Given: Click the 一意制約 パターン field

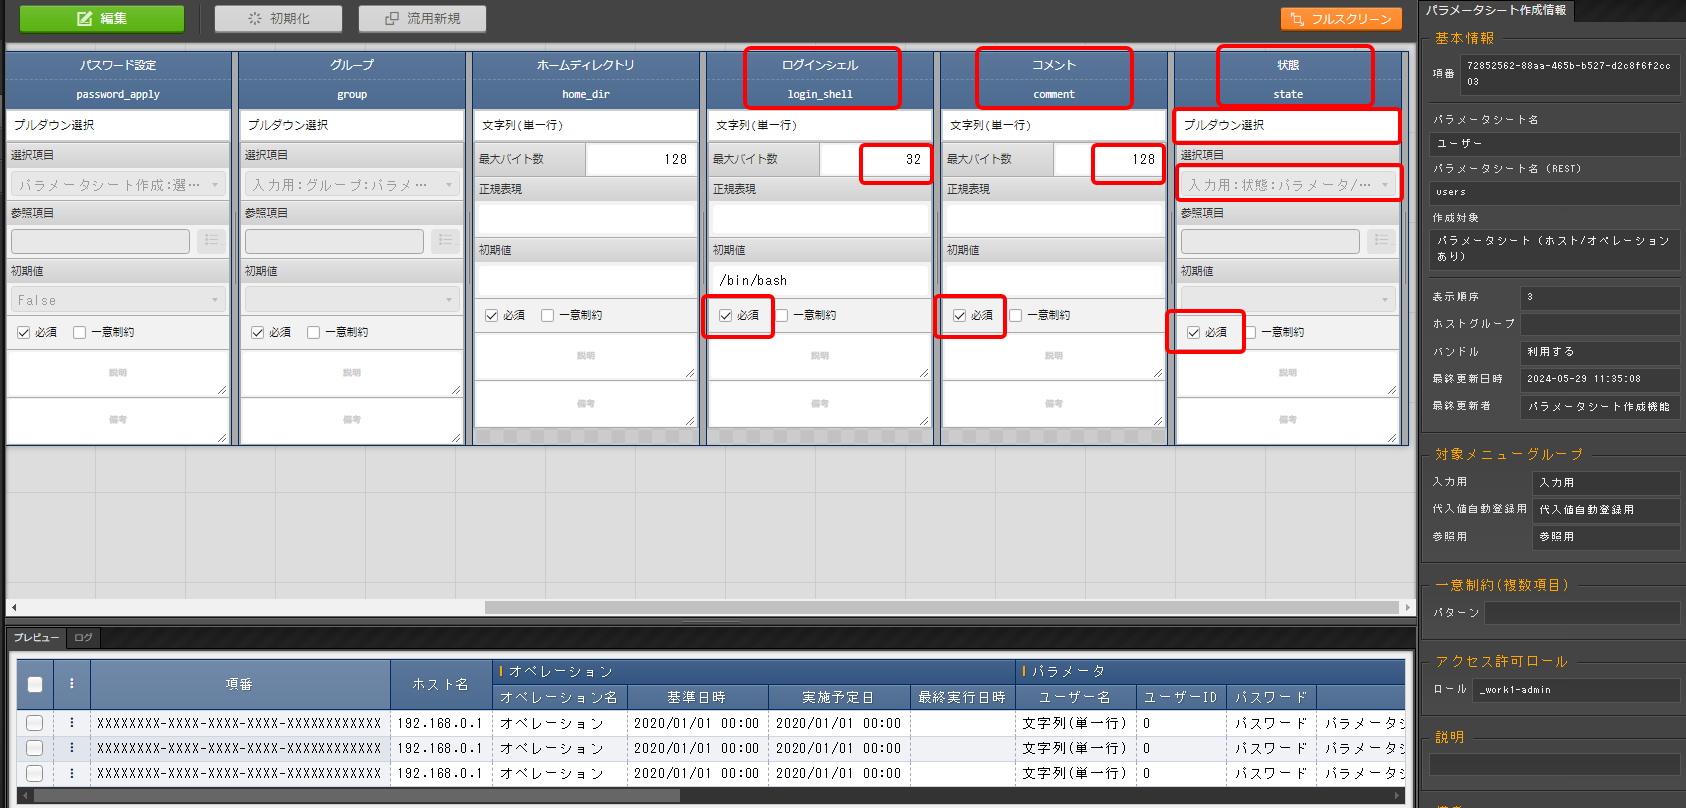Looking at the screenshot, I should click(x=1583, y=612).
